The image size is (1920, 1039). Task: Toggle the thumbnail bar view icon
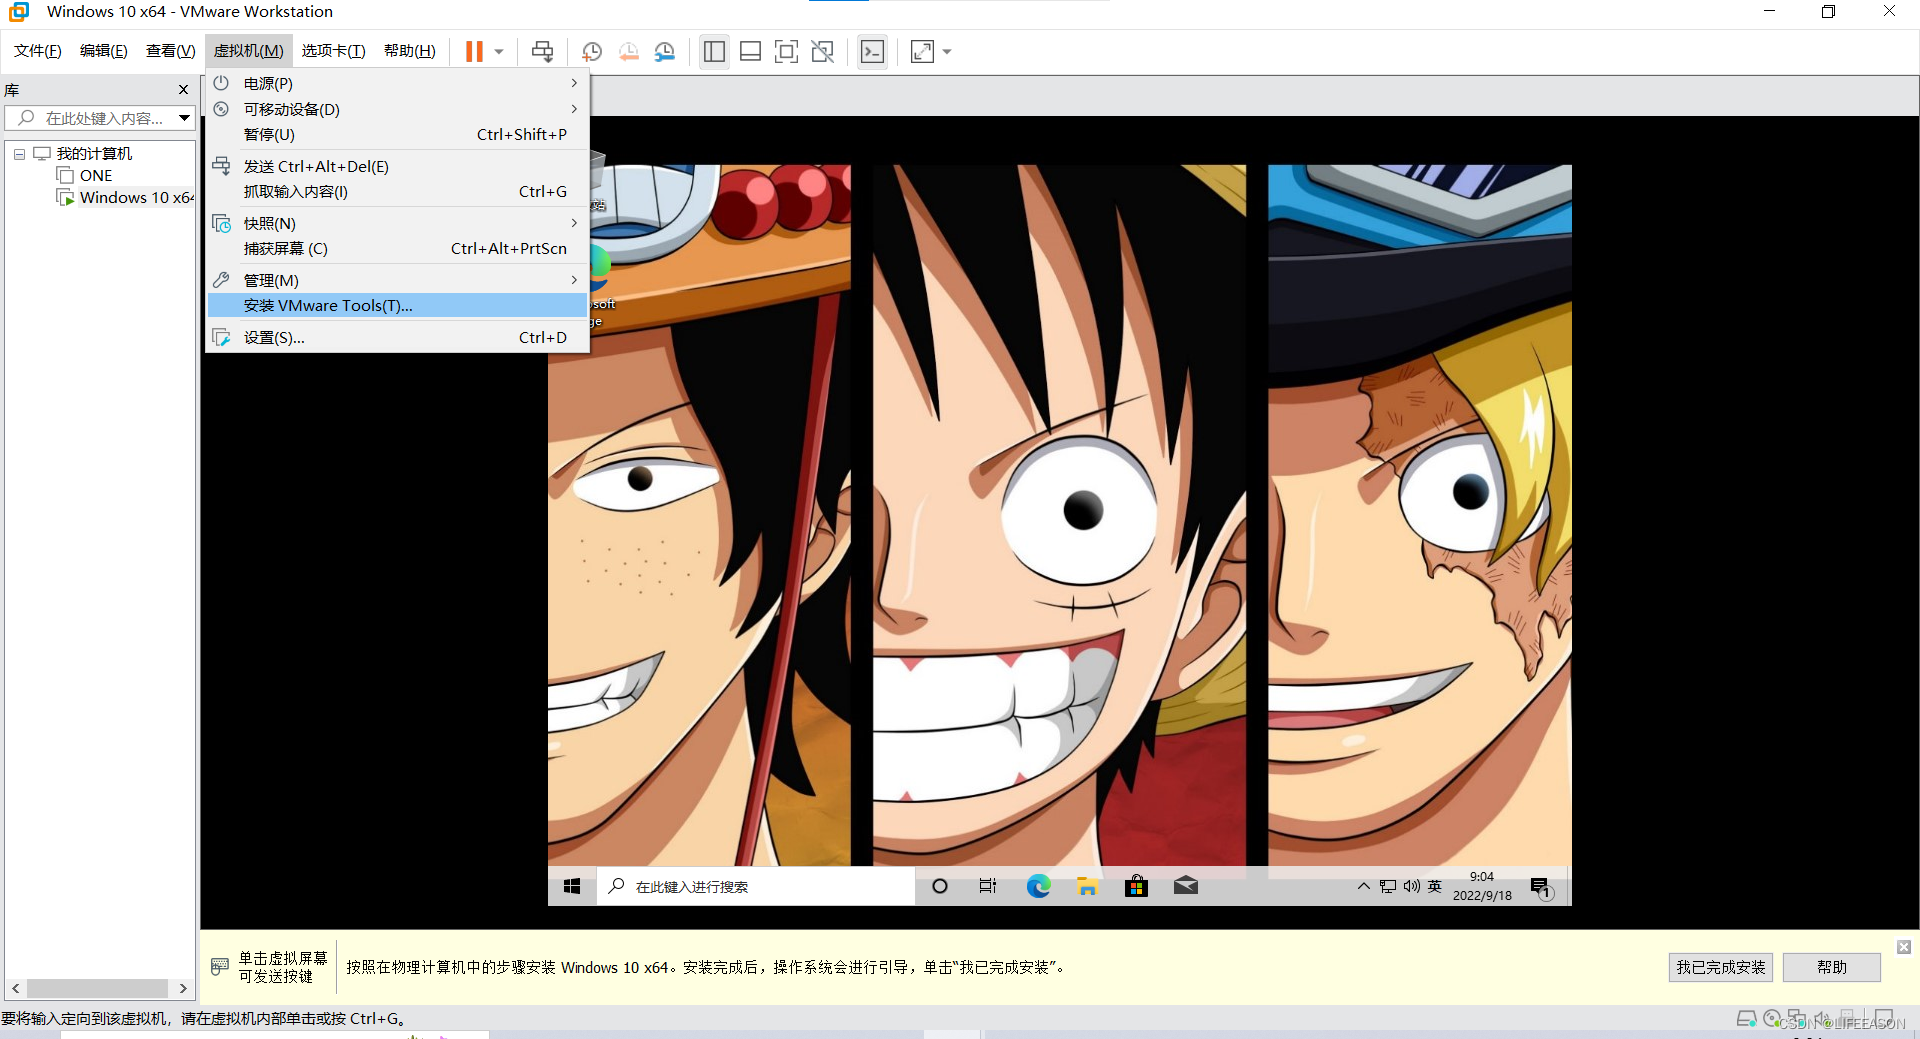(750, 51)
